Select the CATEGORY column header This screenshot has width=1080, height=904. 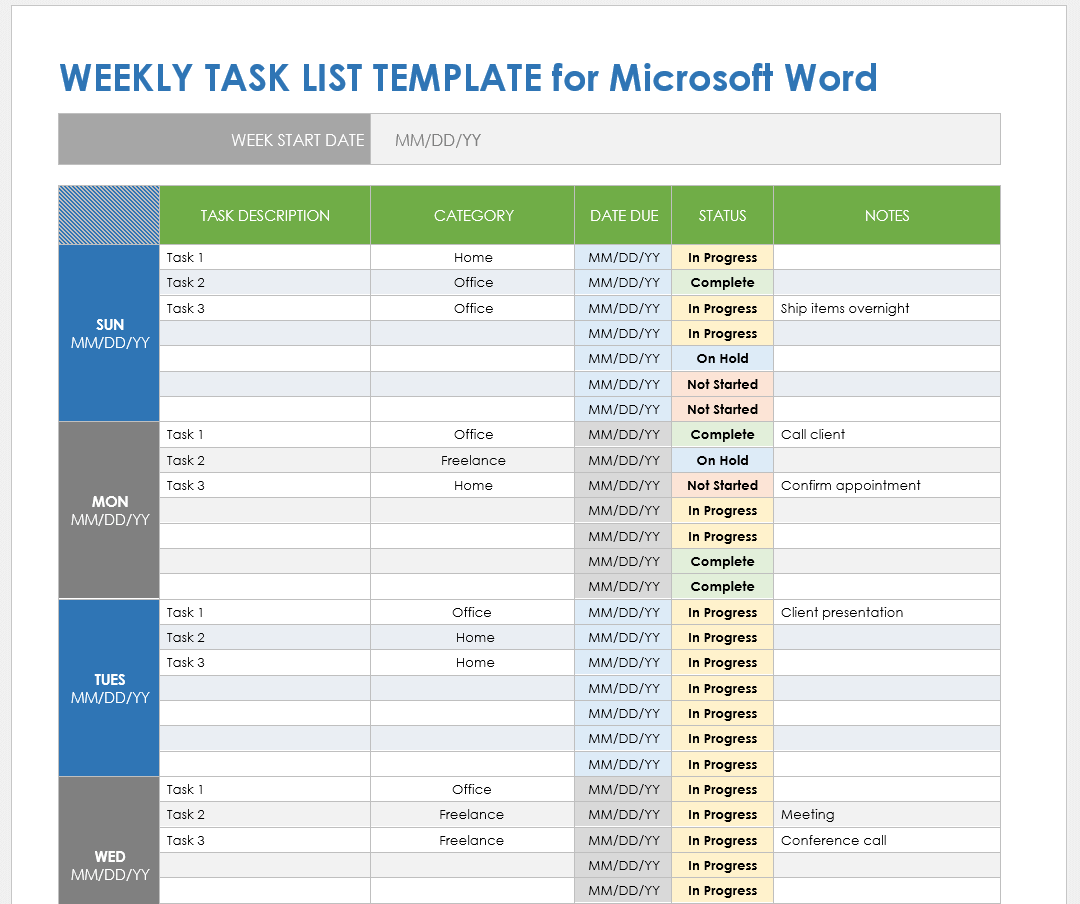click(472, 214)
